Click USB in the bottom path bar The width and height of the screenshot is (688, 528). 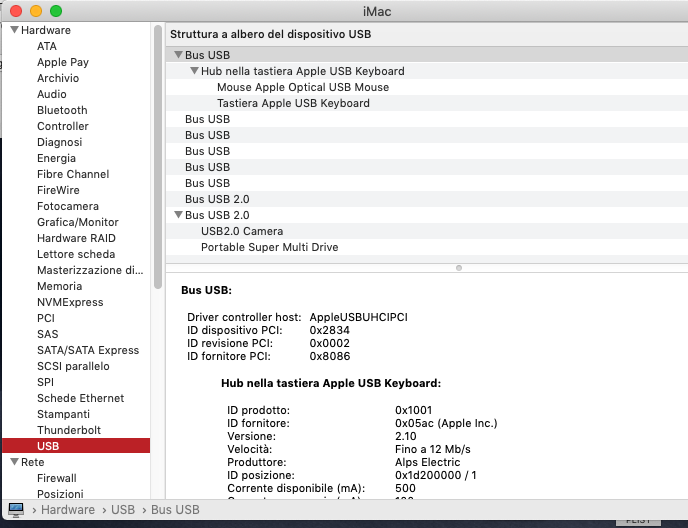[123, 510]
